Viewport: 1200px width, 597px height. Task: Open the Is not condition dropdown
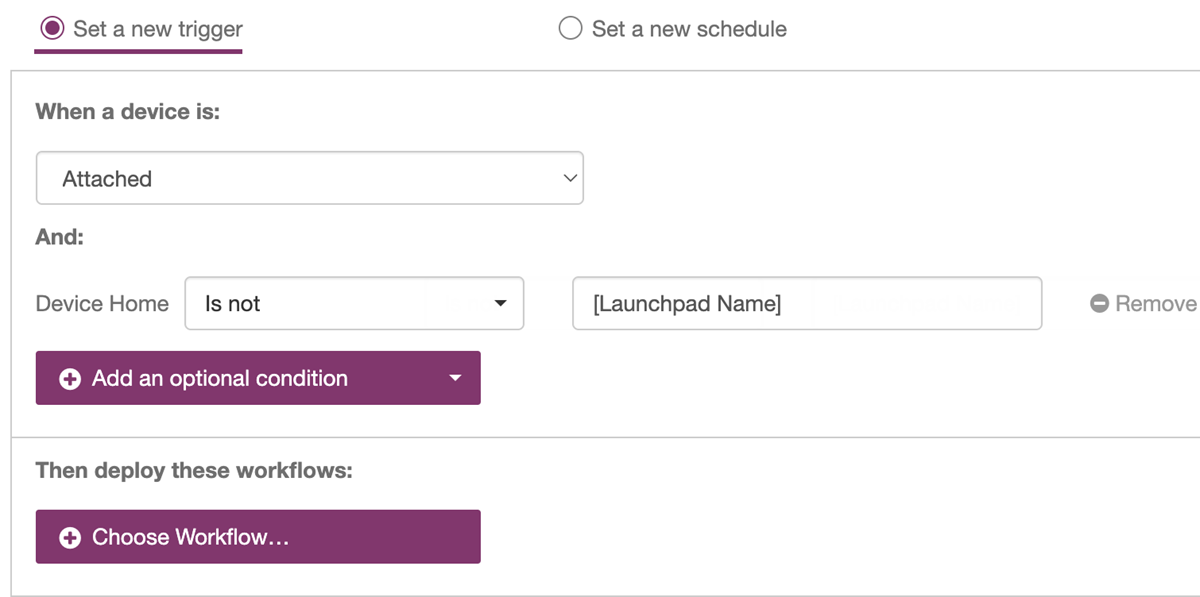click(354, 303)
